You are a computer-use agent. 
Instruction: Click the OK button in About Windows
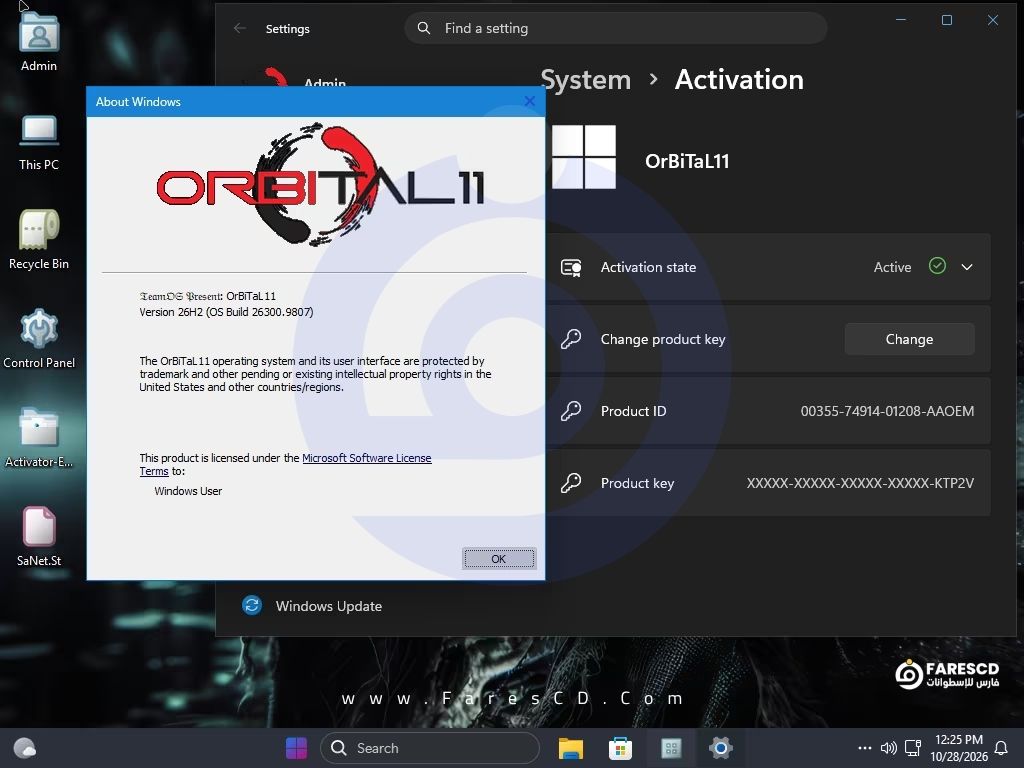(499, 559)
